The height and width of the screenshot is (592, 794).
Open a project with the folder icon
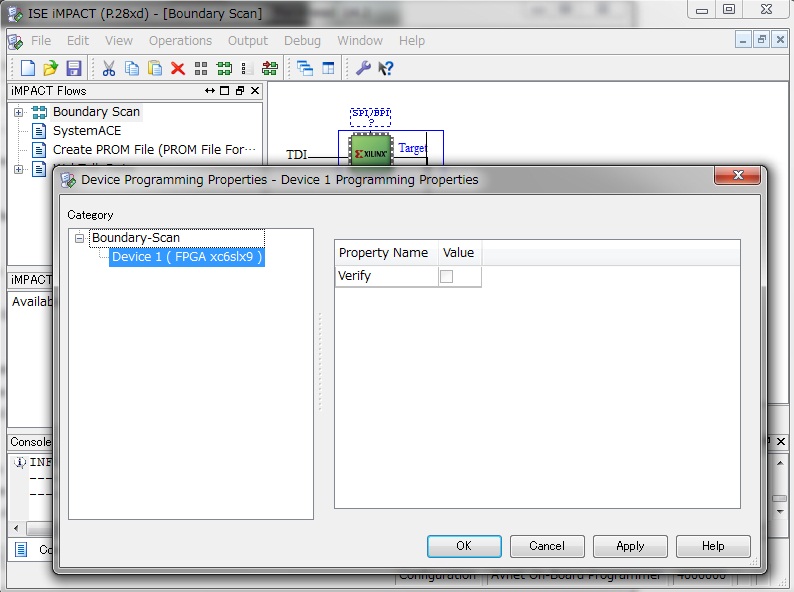(x=51, y=68)
